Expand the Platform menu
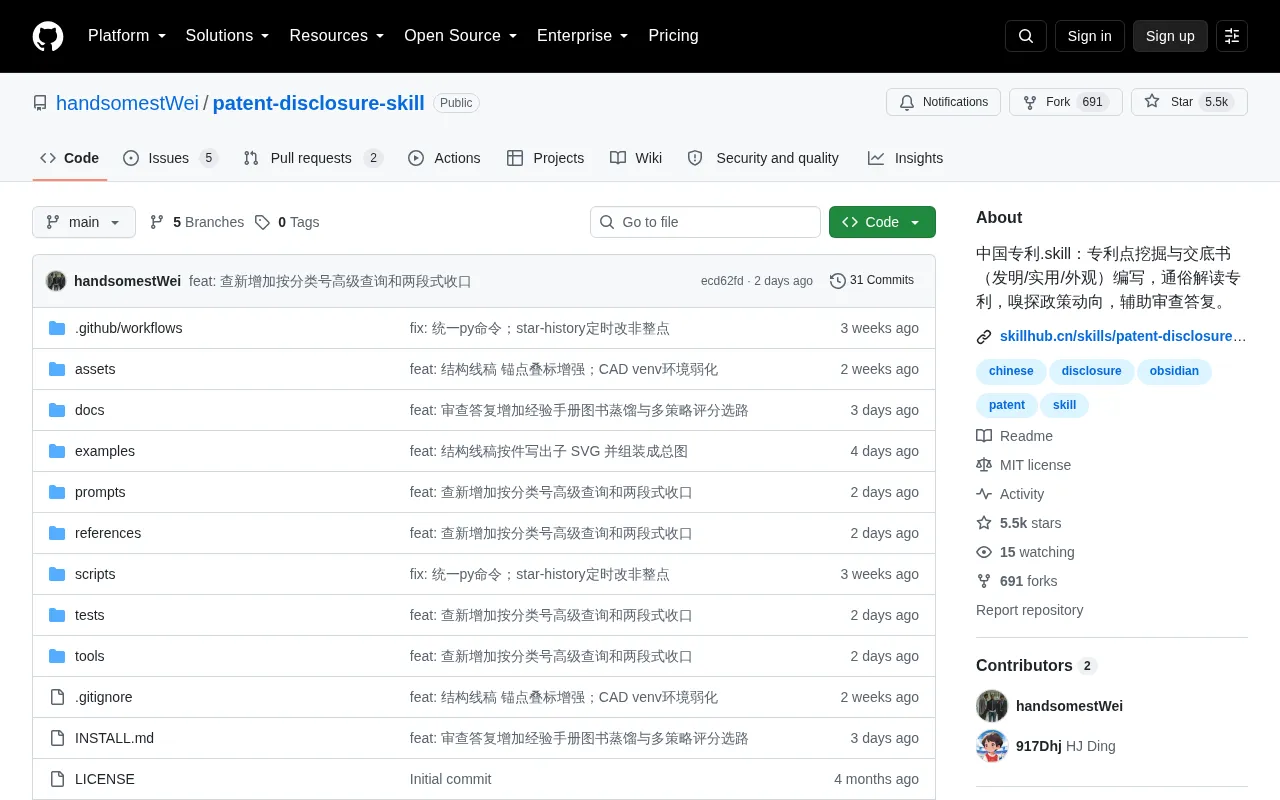The image size is (1280, 800). coord(127,36)
